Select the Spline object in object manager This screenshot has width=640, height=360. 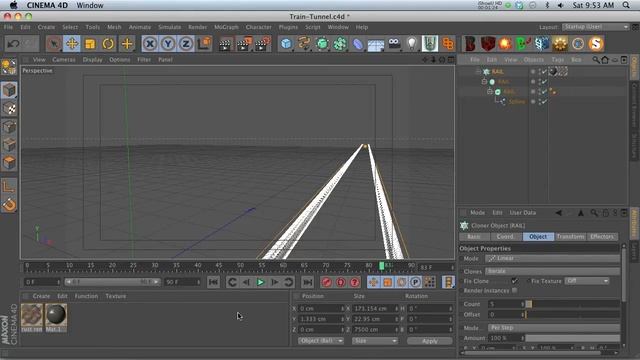517,102
